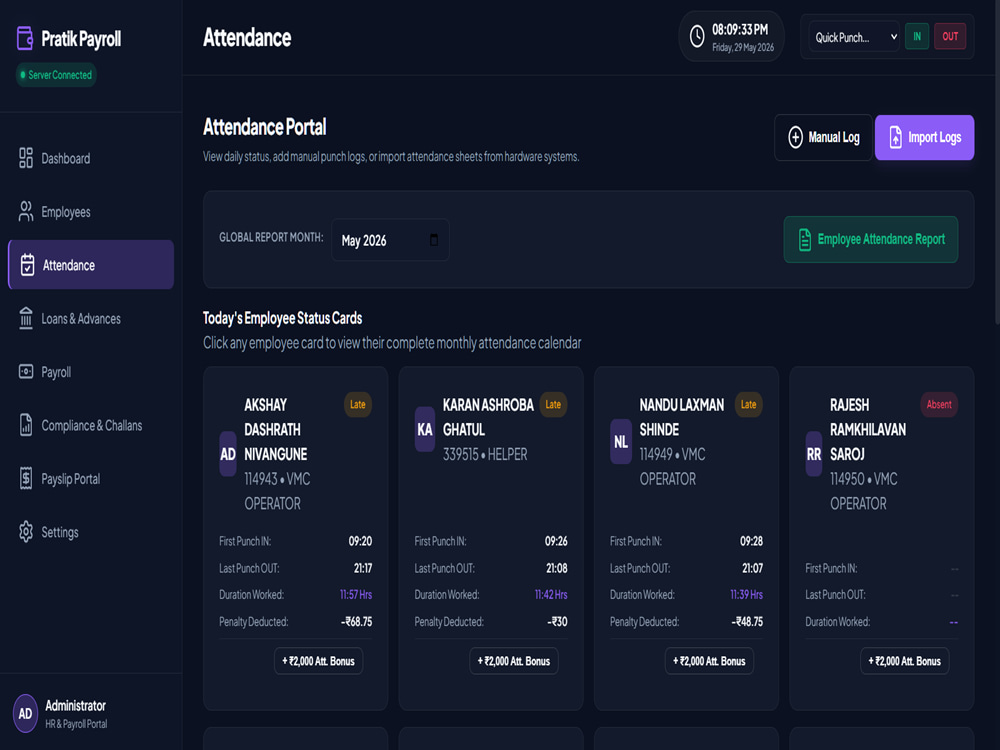Add Att. Bonus for Karan Ghatul
Viewport: 1000px width, 750px height.
514,661
